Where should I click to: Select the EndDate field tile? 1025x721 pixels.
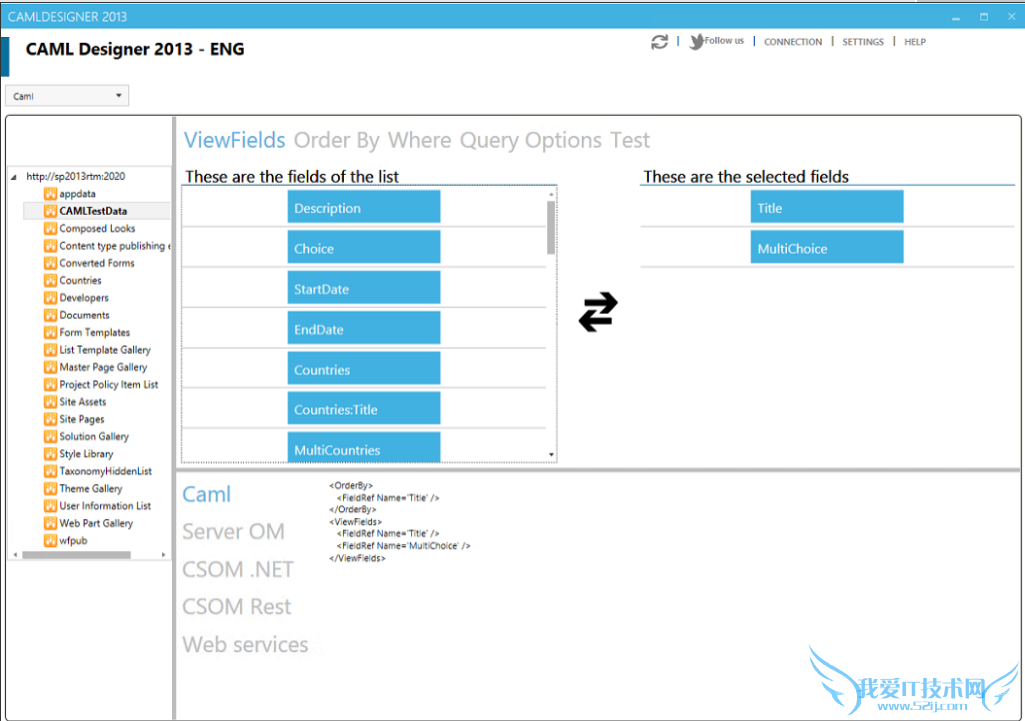[x=363, y=328]
